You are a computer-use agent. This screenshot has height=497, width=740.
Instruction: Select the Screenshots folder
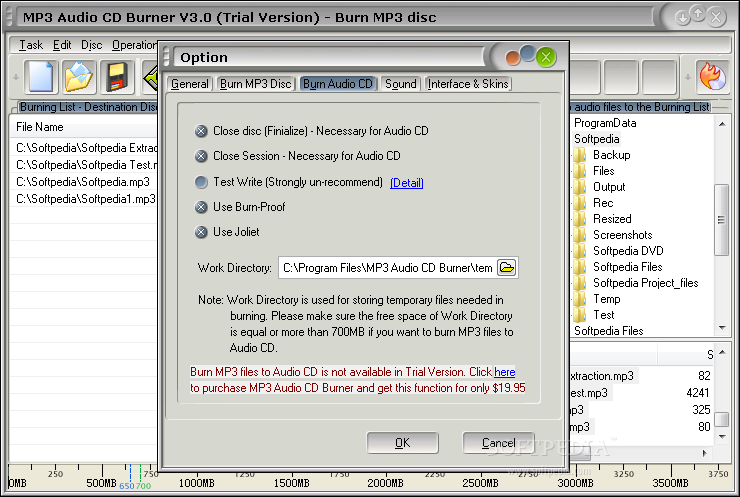tap(622, 235)
